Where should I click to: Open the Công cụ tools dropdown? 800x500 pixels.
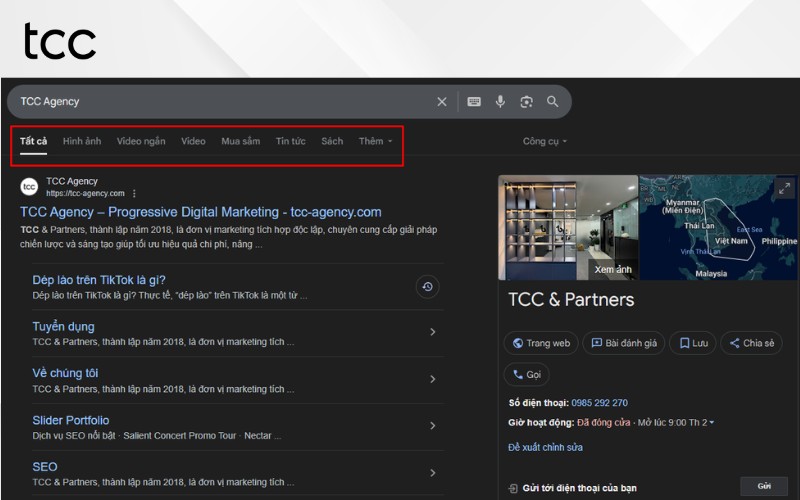(544, 141)
